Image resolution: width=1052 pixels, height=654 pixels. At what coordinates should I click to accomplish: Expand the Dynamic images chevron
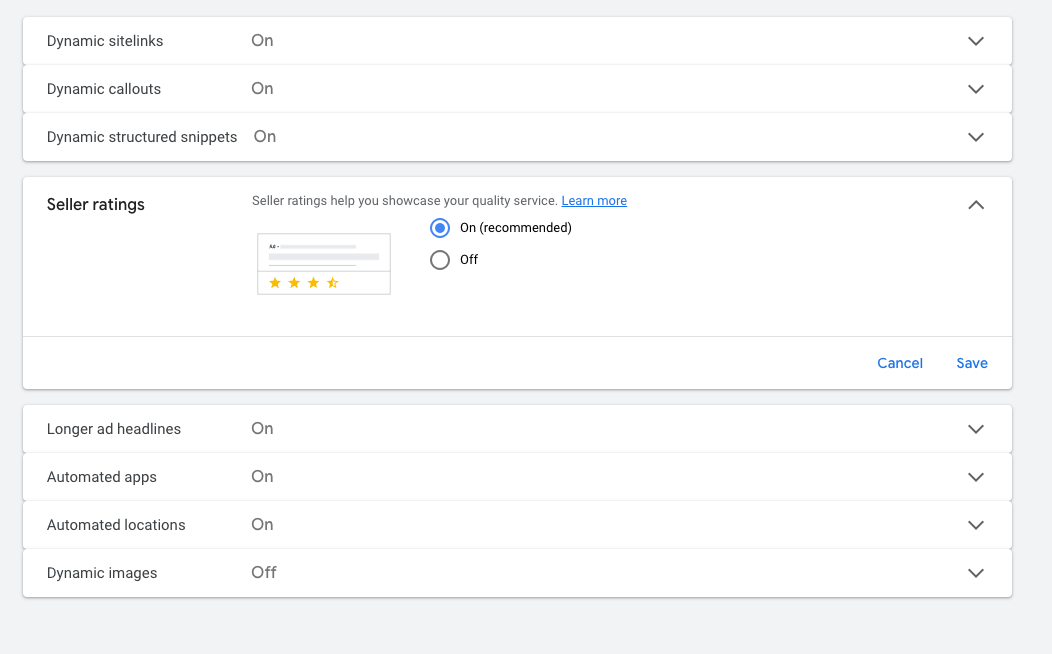tap(976, 573)
